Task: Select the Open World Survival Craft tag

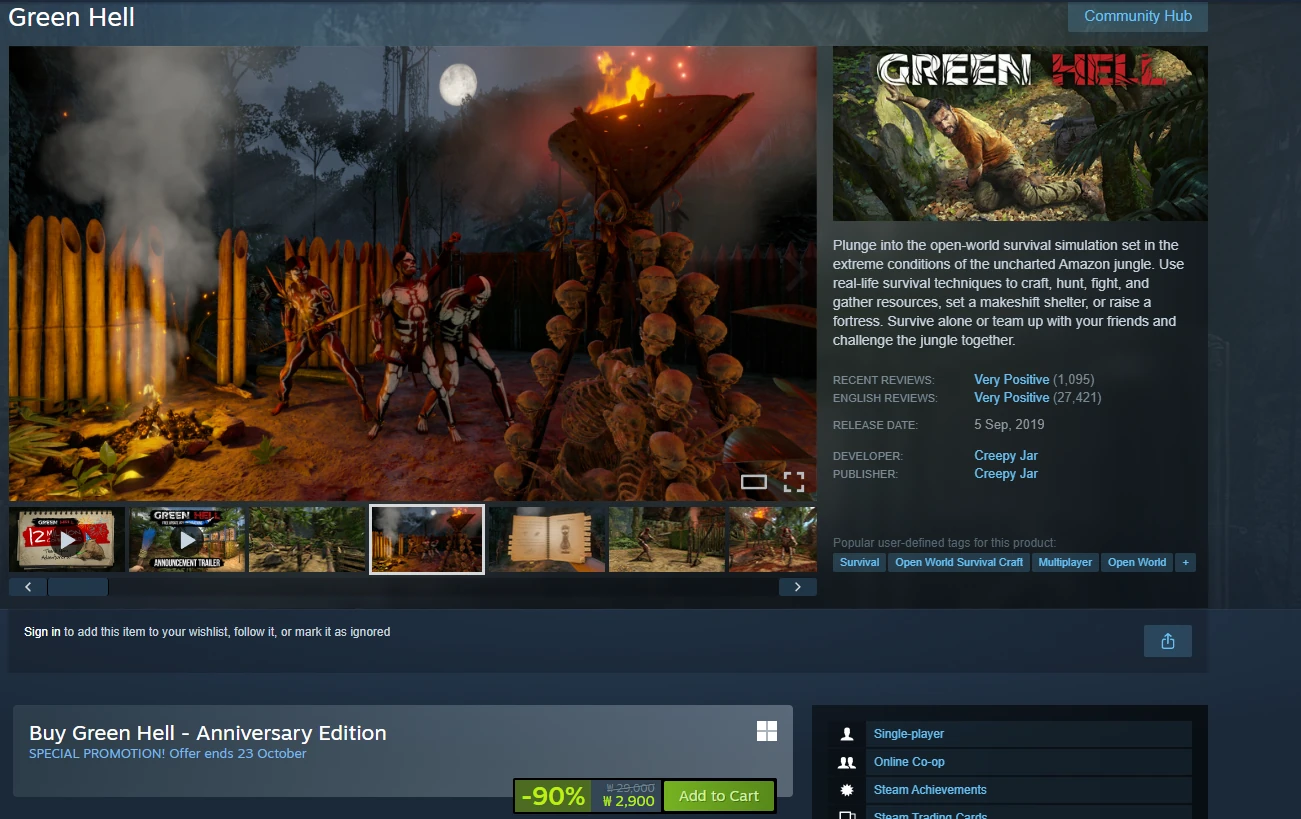Action: coord(959,562)
